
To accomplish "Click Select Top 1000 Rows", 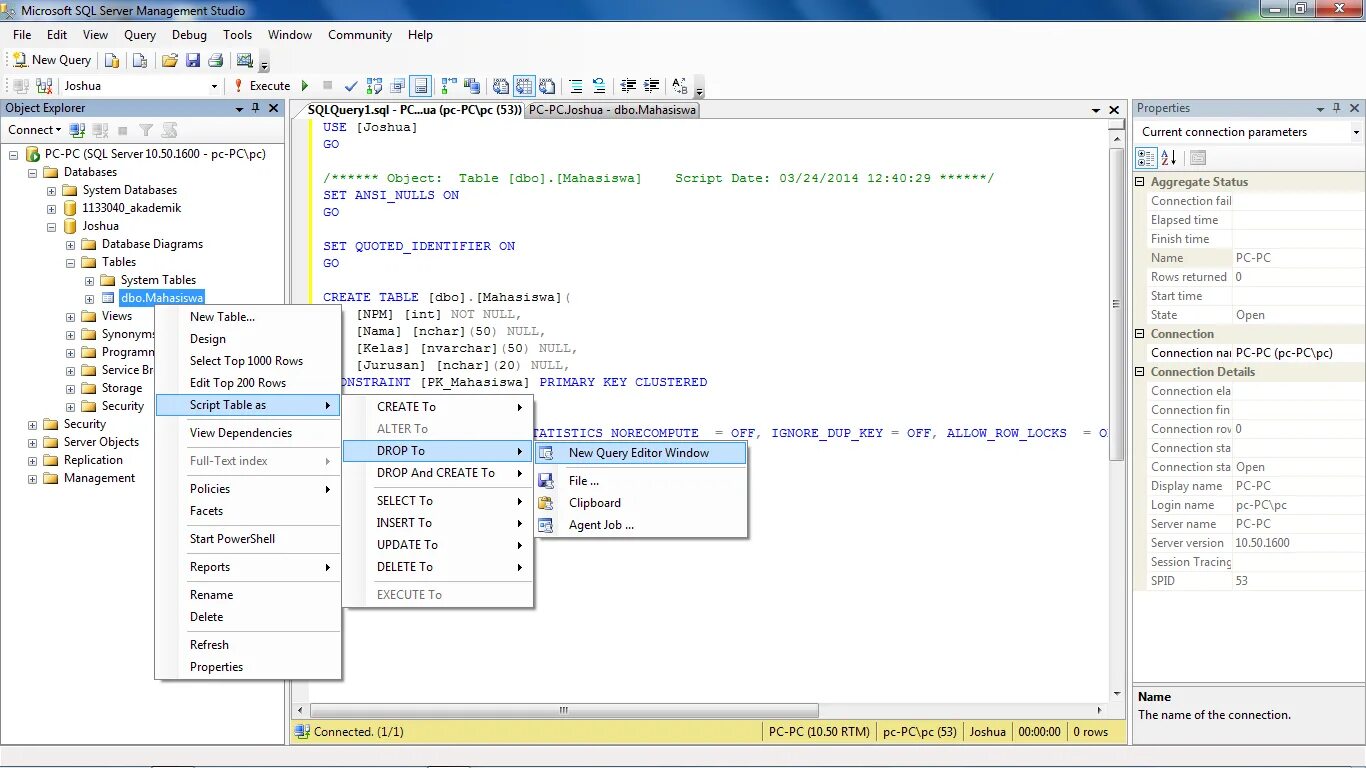I will (x=248, y=361).
